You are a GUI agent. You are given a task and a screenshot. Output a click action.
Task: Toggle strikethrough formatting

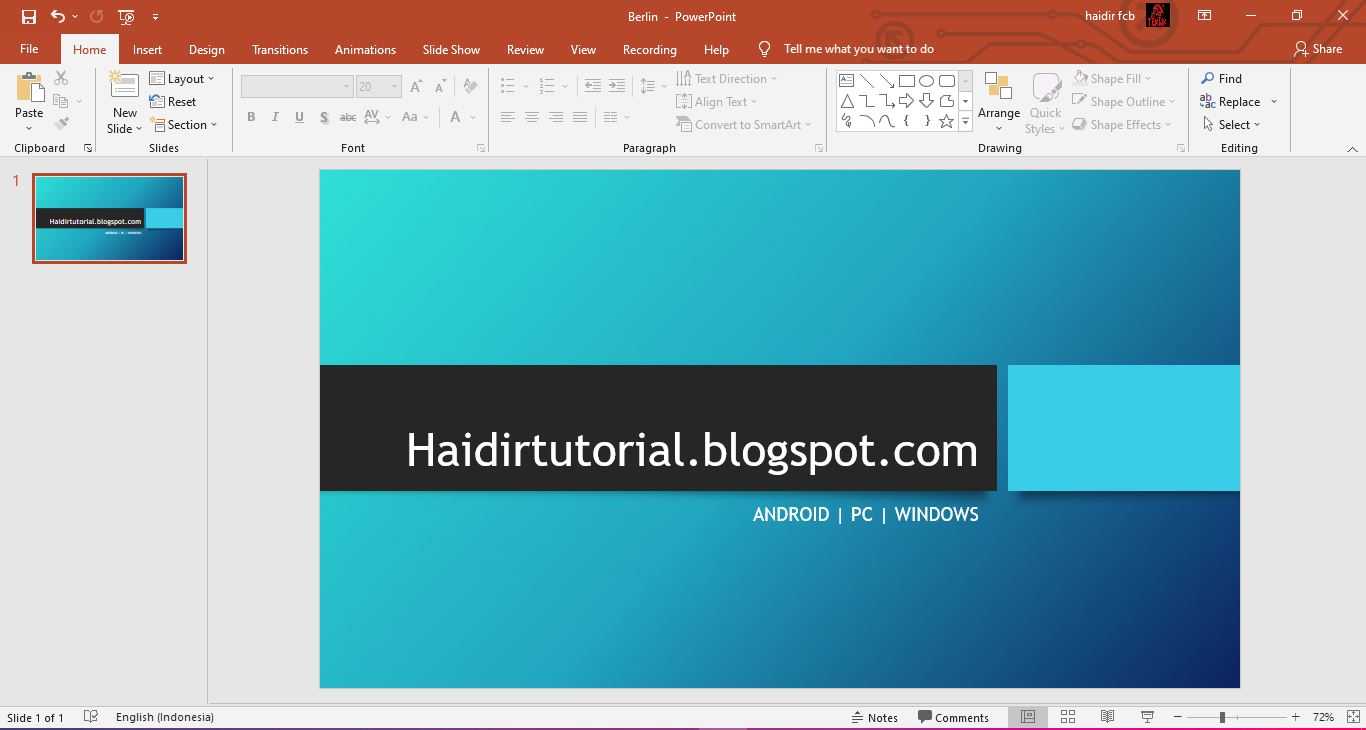pyautogui.click(x=346, y=117)
